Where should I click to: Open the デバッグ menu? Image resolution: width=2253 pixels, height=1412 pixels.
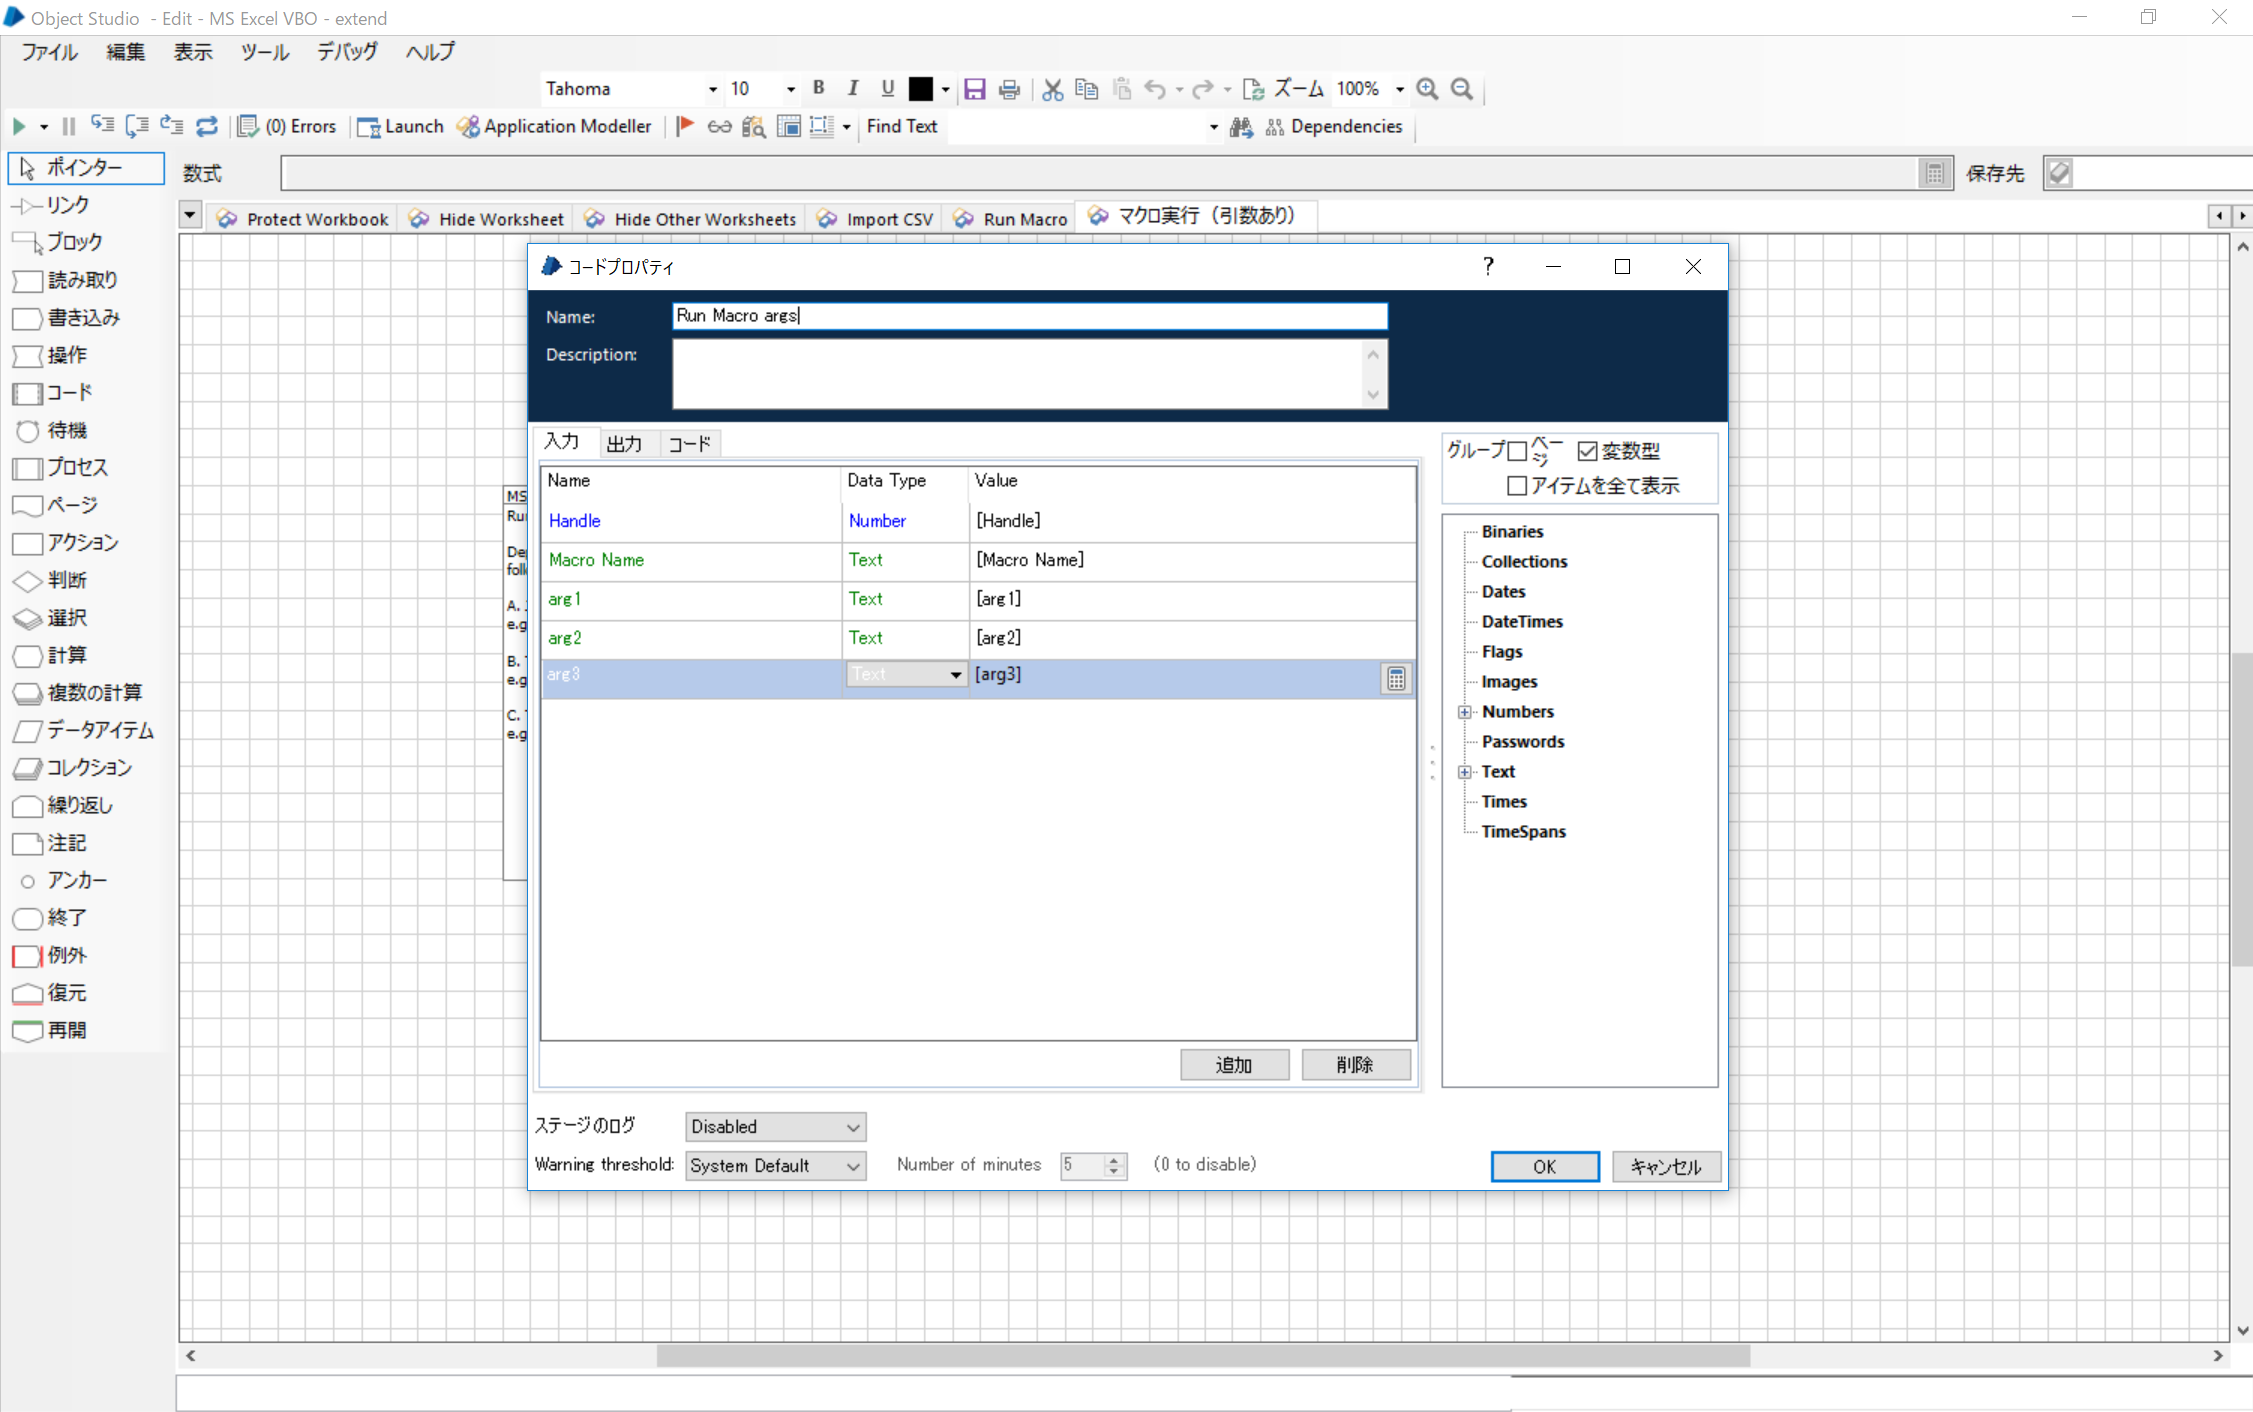click(x=347, y=52)
